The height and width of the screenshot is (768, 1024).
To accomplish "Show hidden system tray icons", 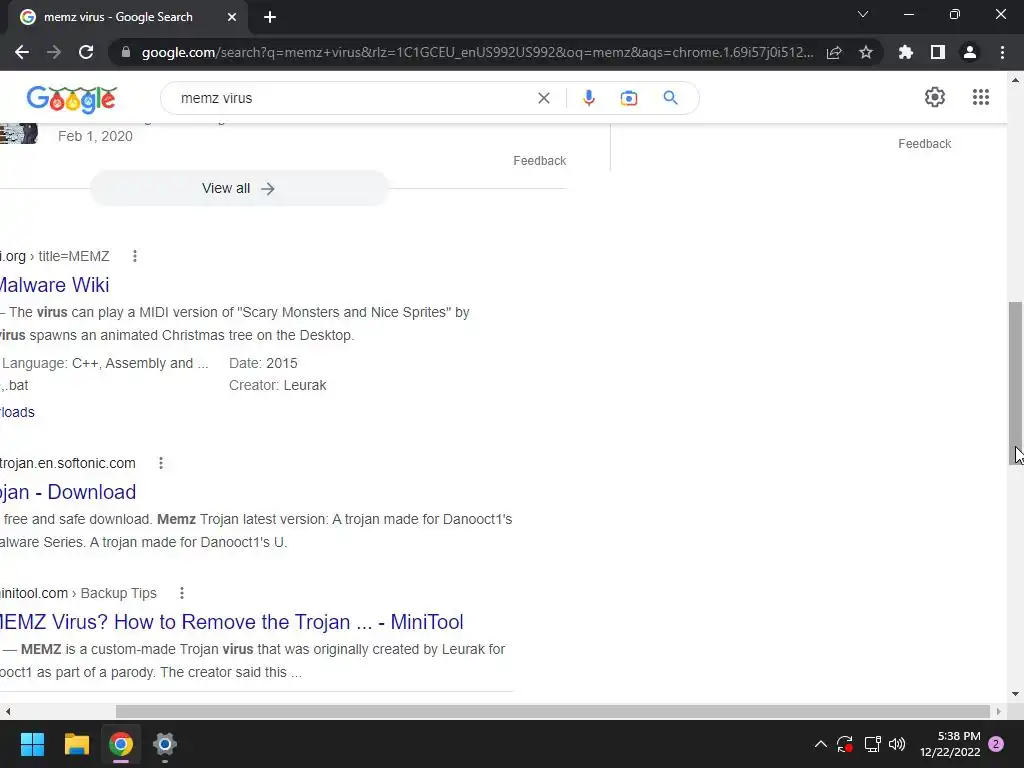I will point(821,744).
